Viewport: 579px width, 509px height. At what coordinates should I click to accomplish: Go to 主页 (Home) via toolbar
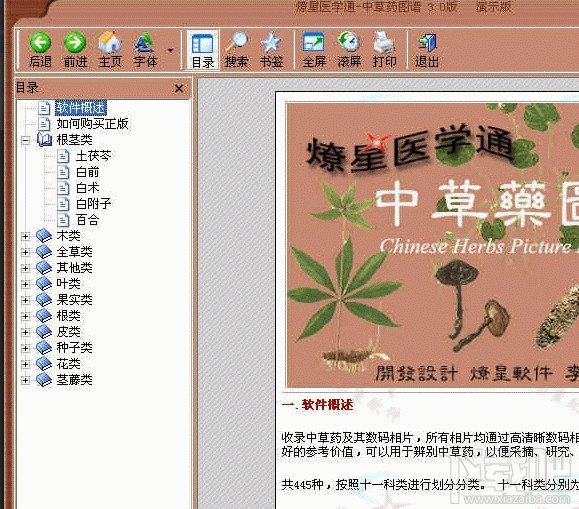point(110,49)
